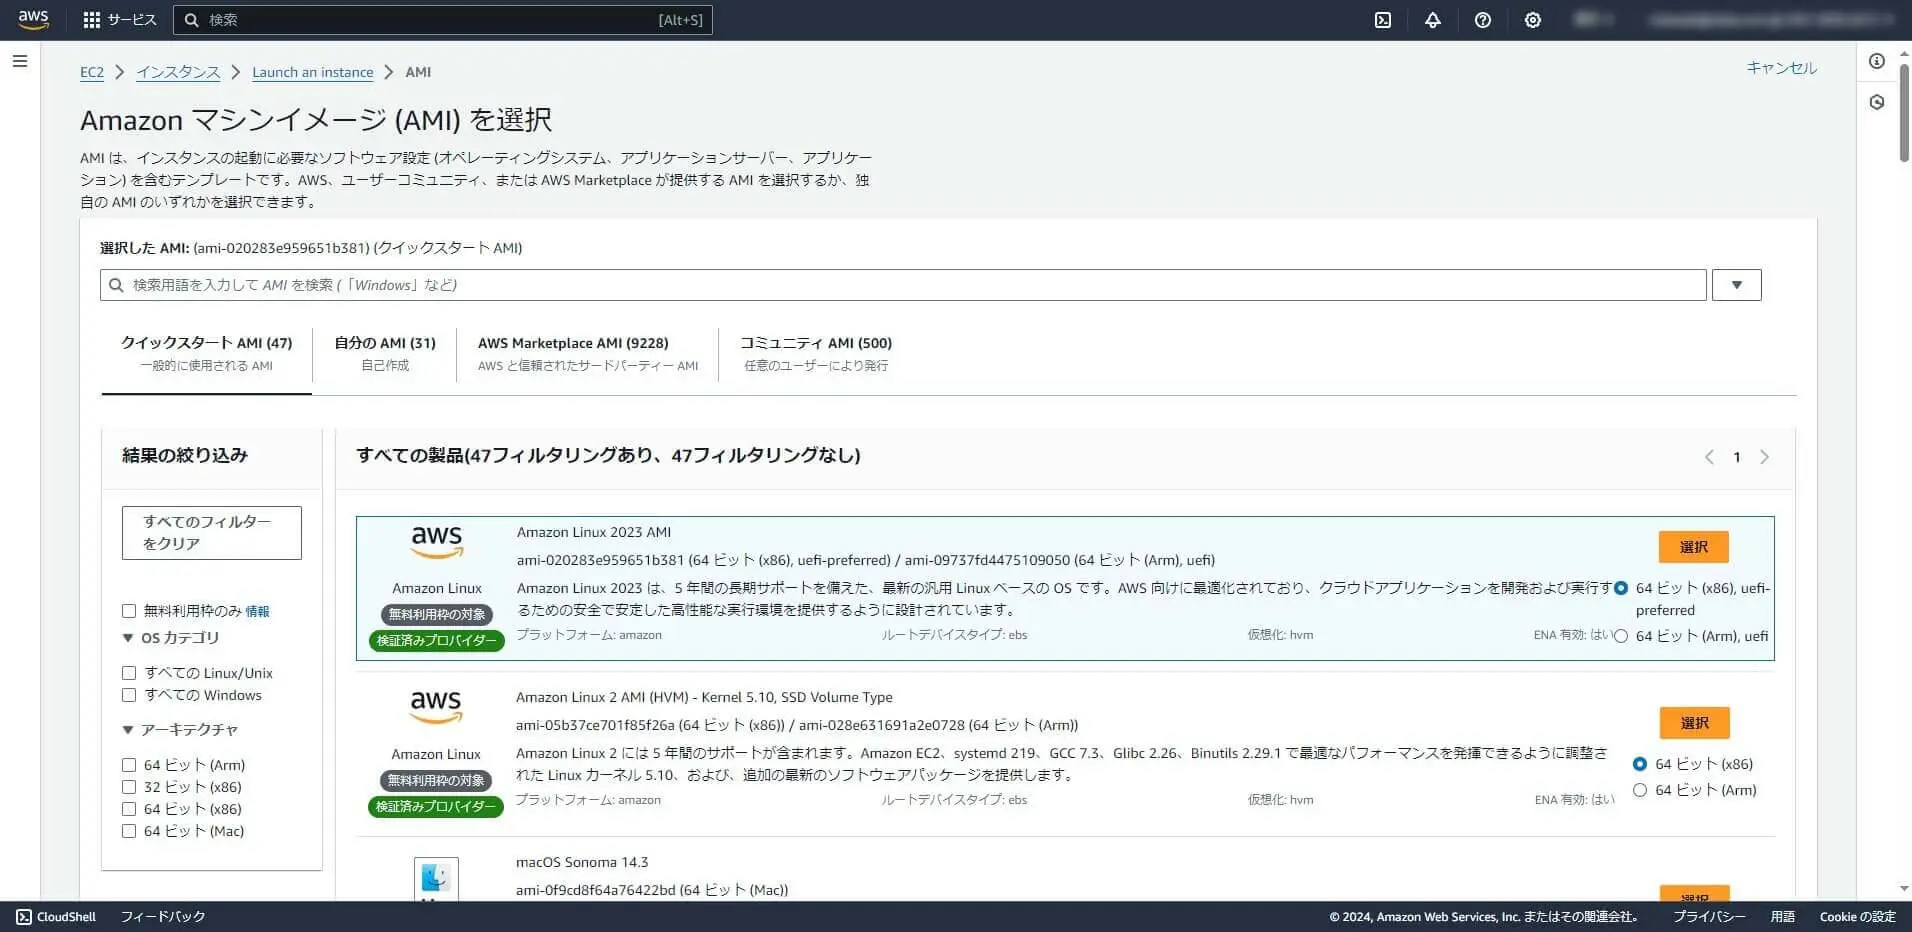Open プライバシー link in footer
This screenshot has width=1912, height=932.
point(1709,917)
